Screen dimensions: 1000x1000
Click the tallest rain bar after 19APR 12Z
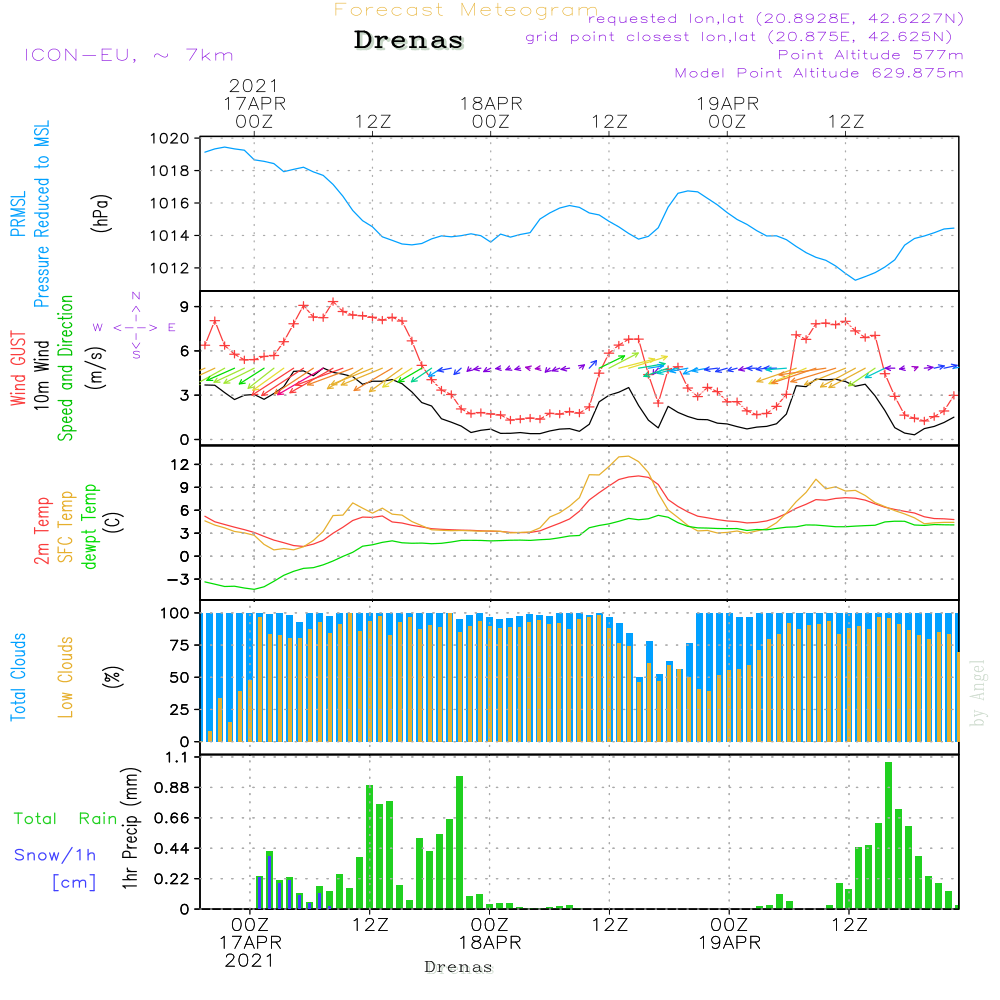pyautogui.click(x=888, y=835)
